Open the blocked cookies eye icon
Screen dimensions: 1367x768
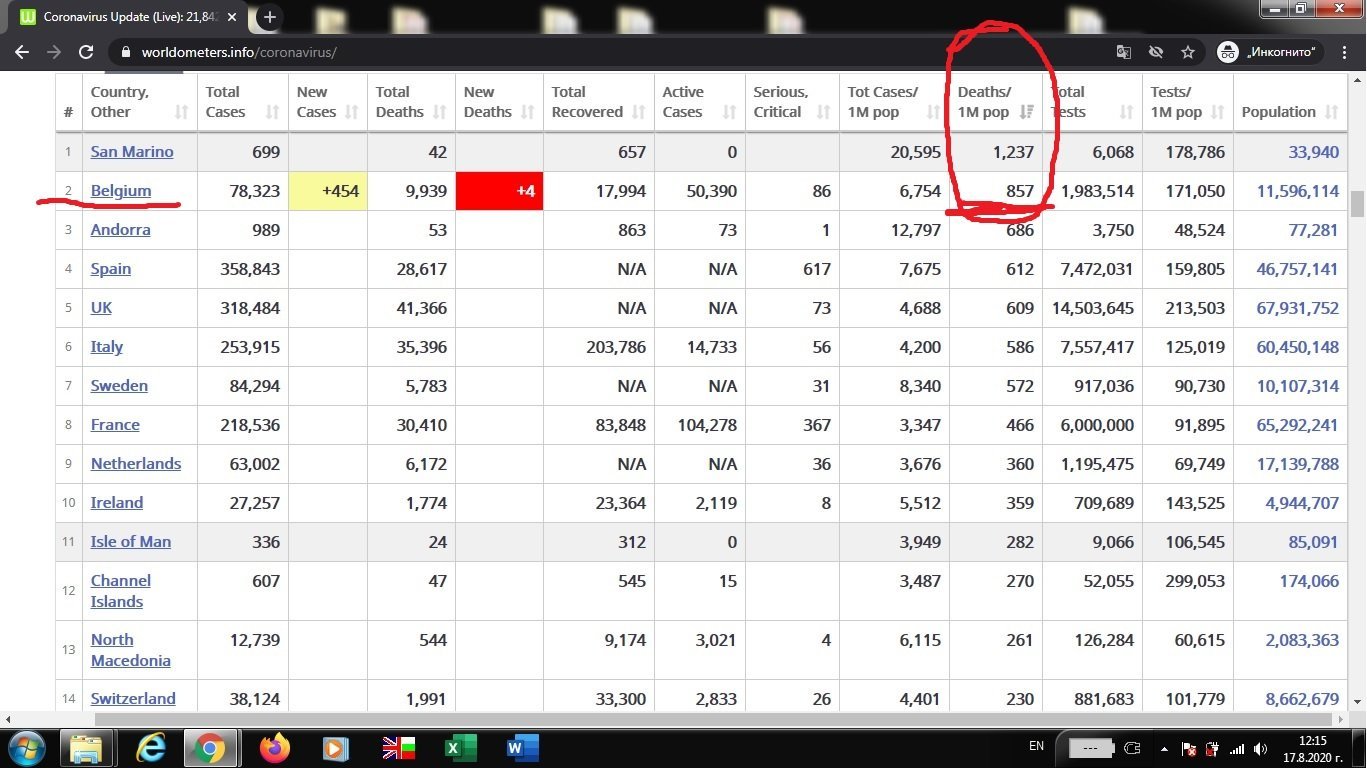tap(1156, 52)
